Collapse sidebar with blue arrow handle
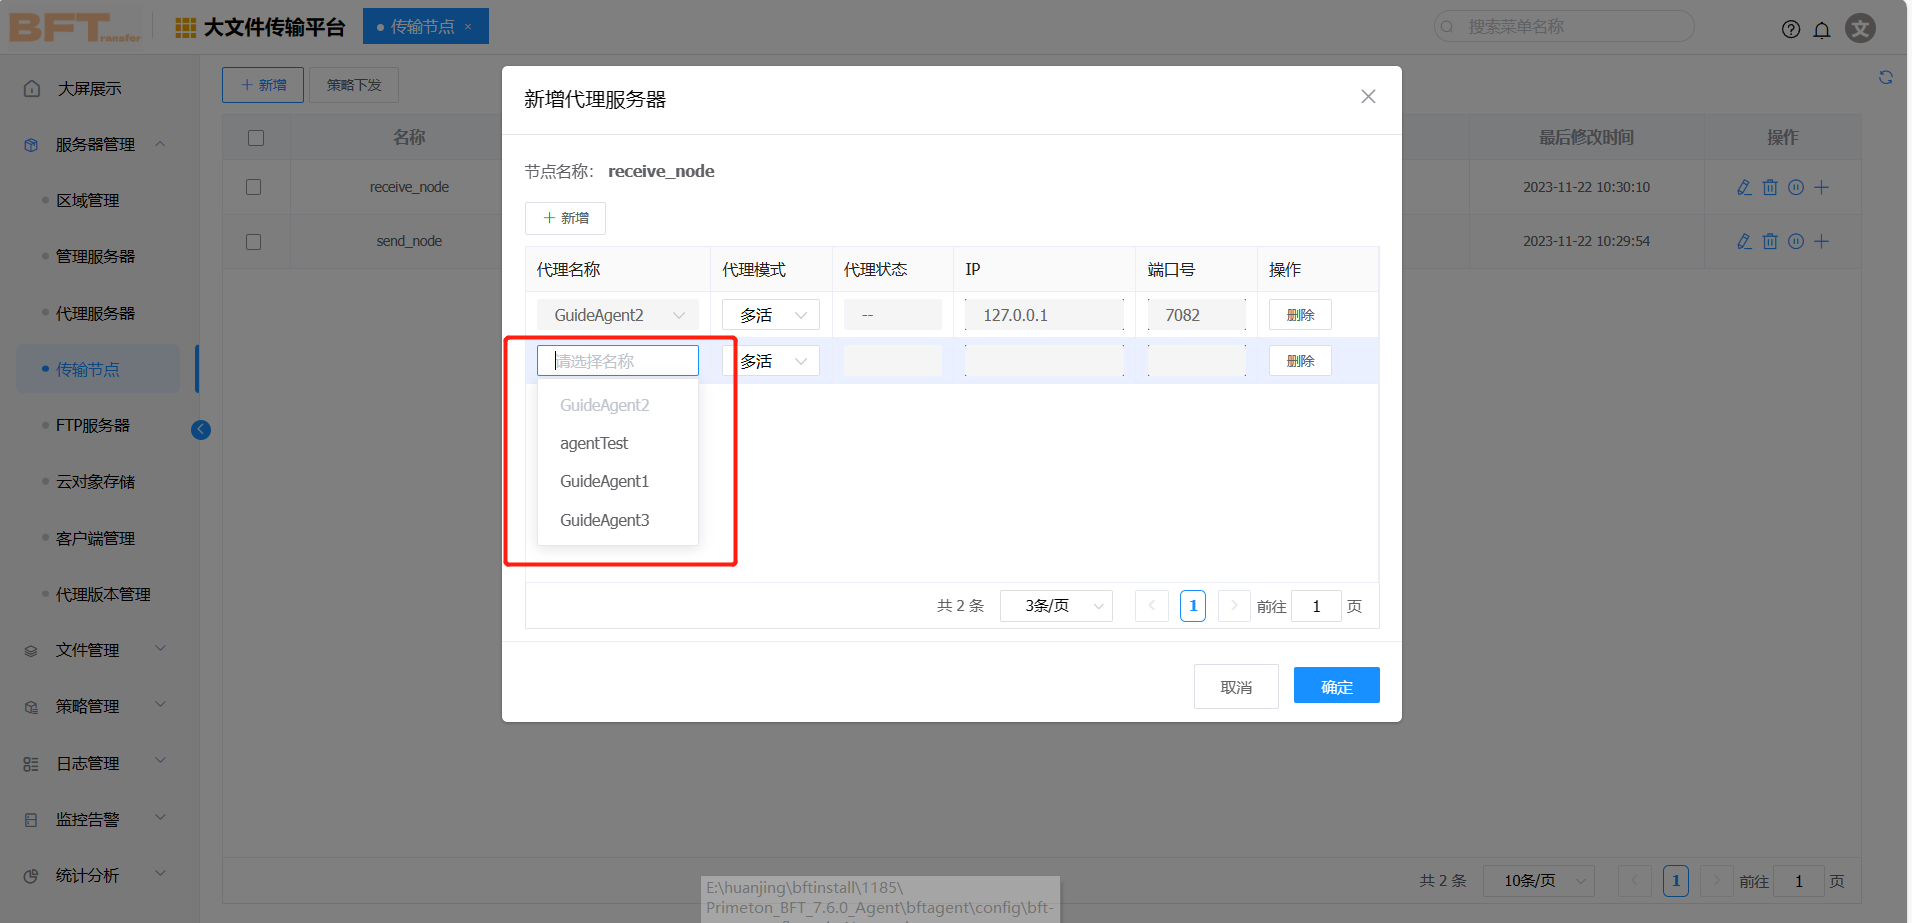The width and height of the screenshot is (1912, 923). coord(201,430)
